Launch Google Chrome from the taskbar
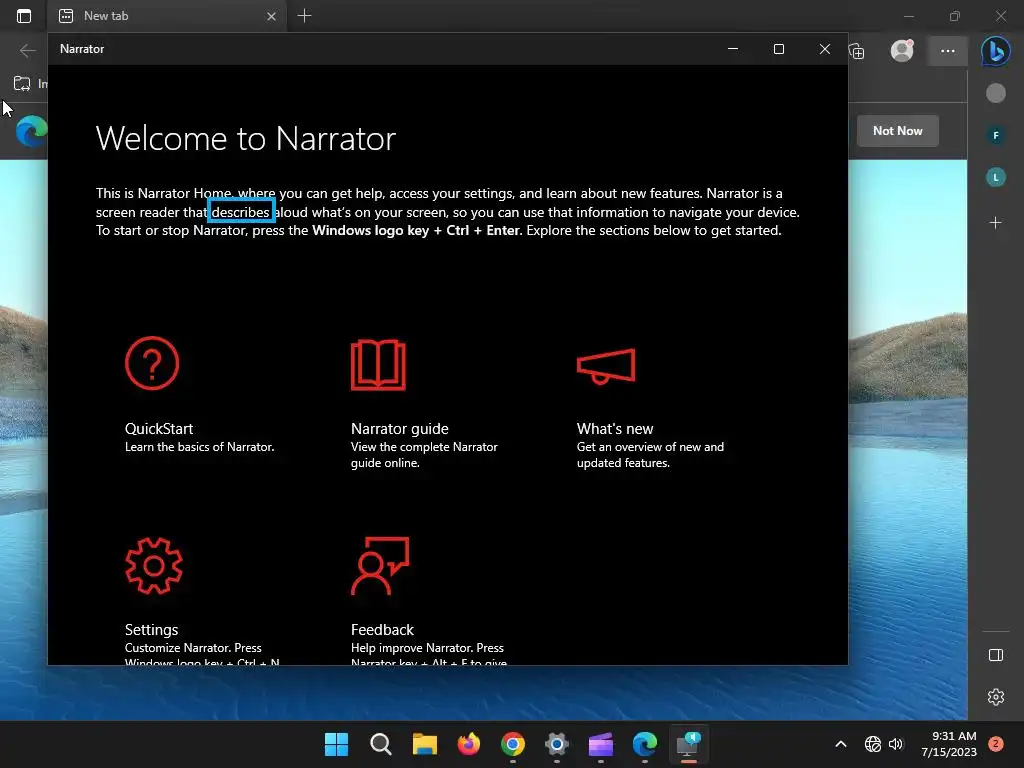This screenshot has height=768, width=1024. coord(513,744)
